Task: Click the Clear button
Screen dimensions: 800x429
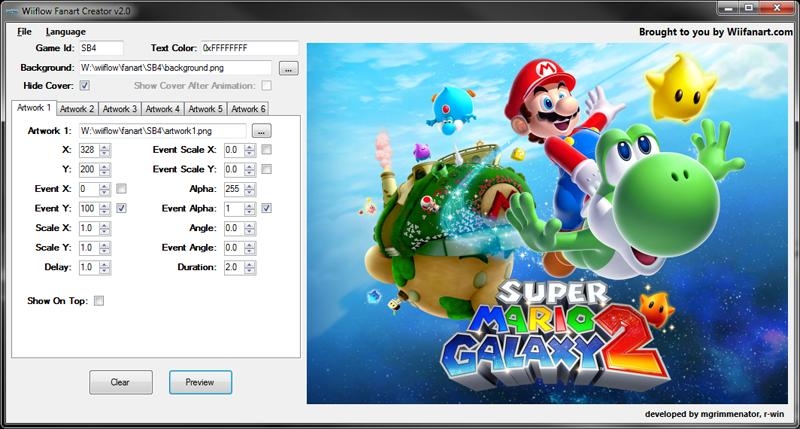Action: pos(120,382)
